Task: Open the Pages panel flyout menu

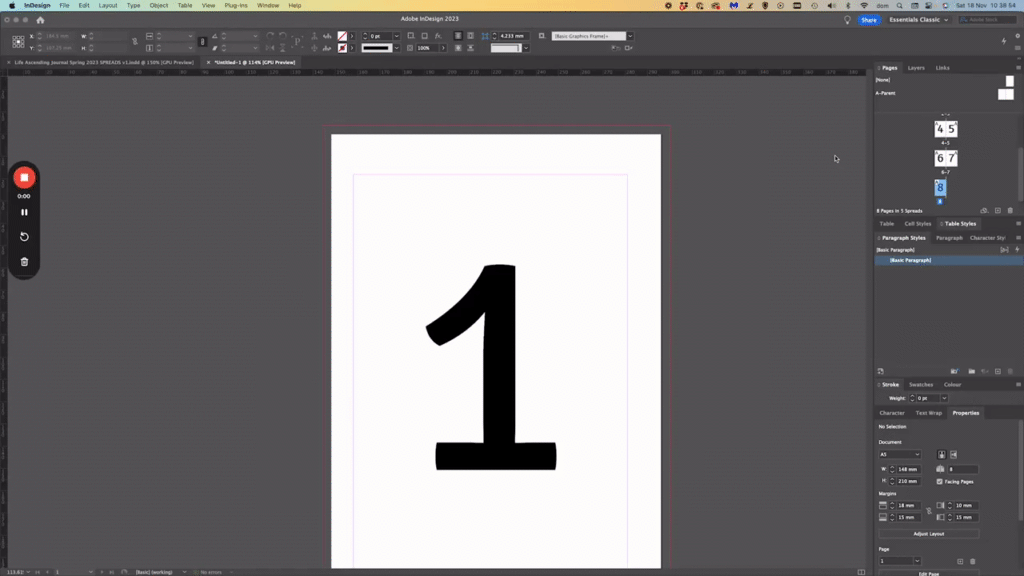Action: pos(1018,68)
